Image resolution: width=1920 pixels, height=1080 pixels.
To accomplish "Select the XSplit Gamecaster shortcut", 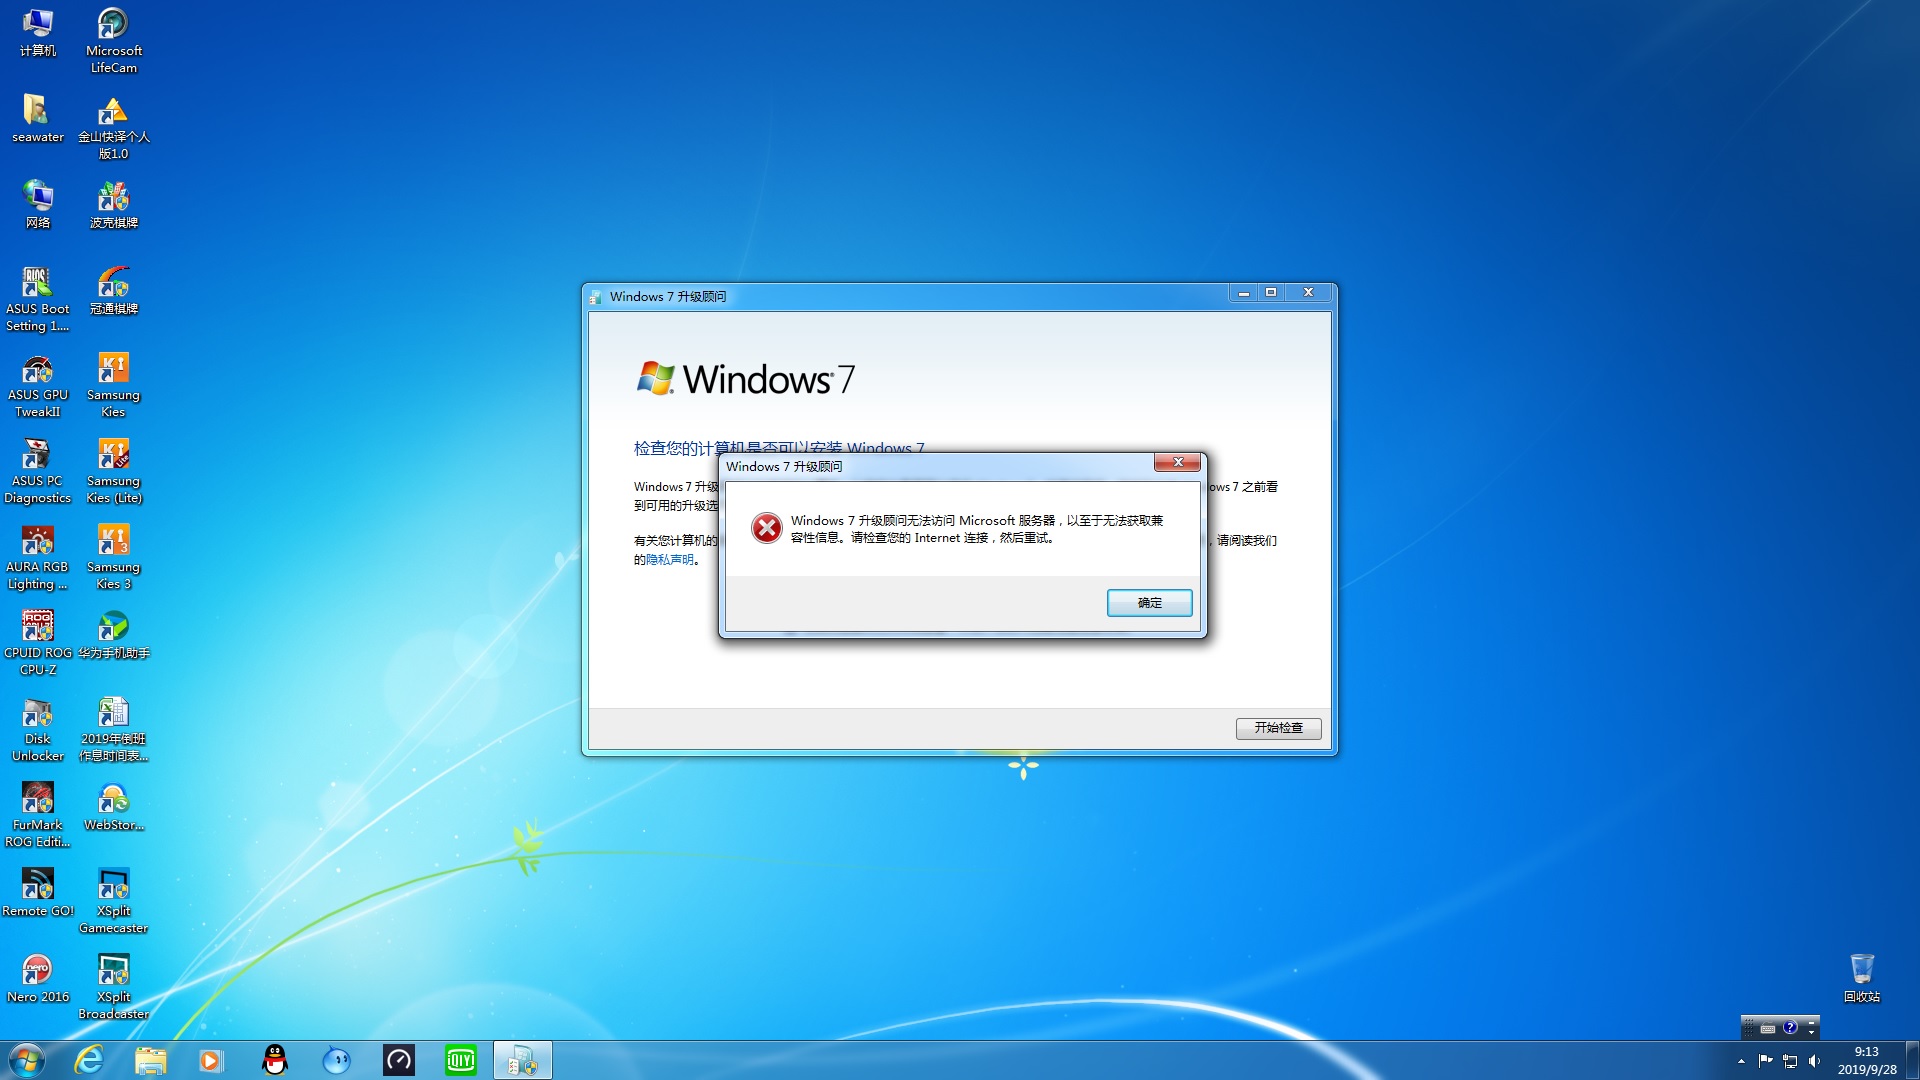I will 113,901.
